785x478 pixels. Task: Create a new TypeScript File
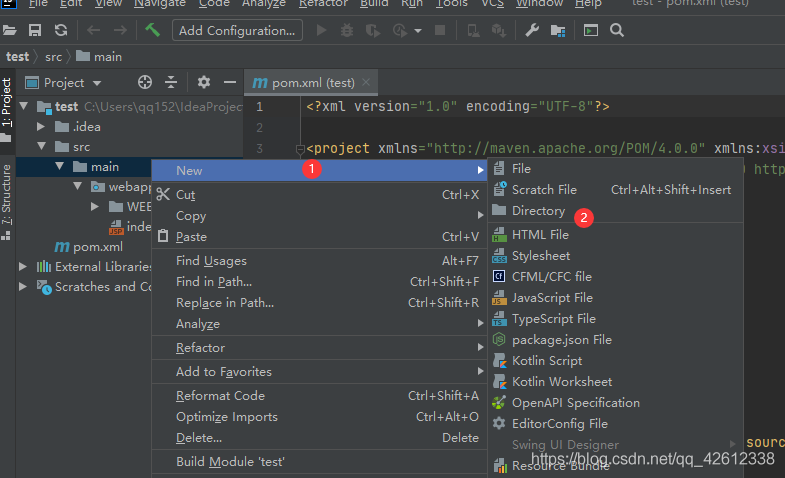click(615, 319)
